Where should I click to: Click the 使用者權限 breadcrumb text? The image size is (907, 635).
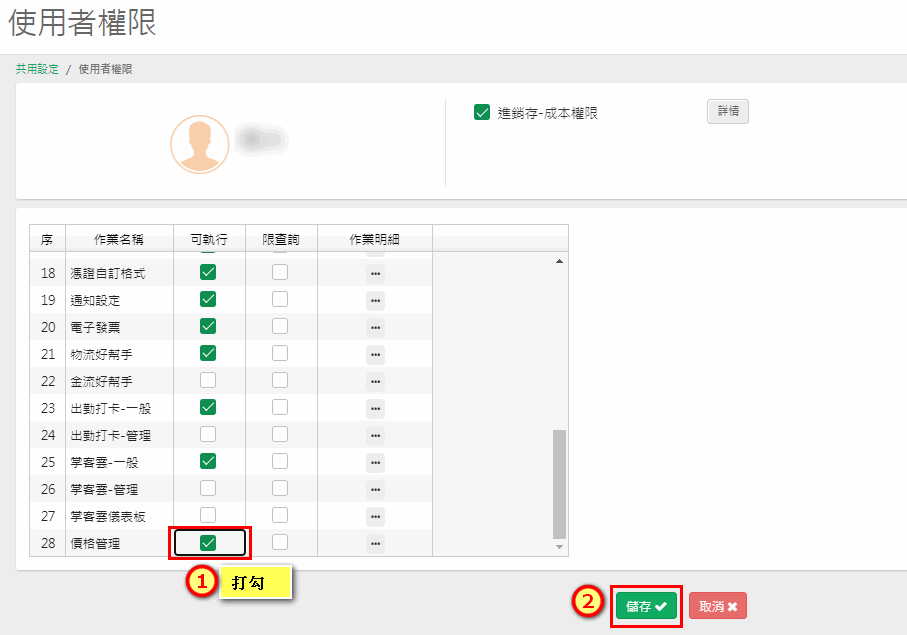(105, 69)
